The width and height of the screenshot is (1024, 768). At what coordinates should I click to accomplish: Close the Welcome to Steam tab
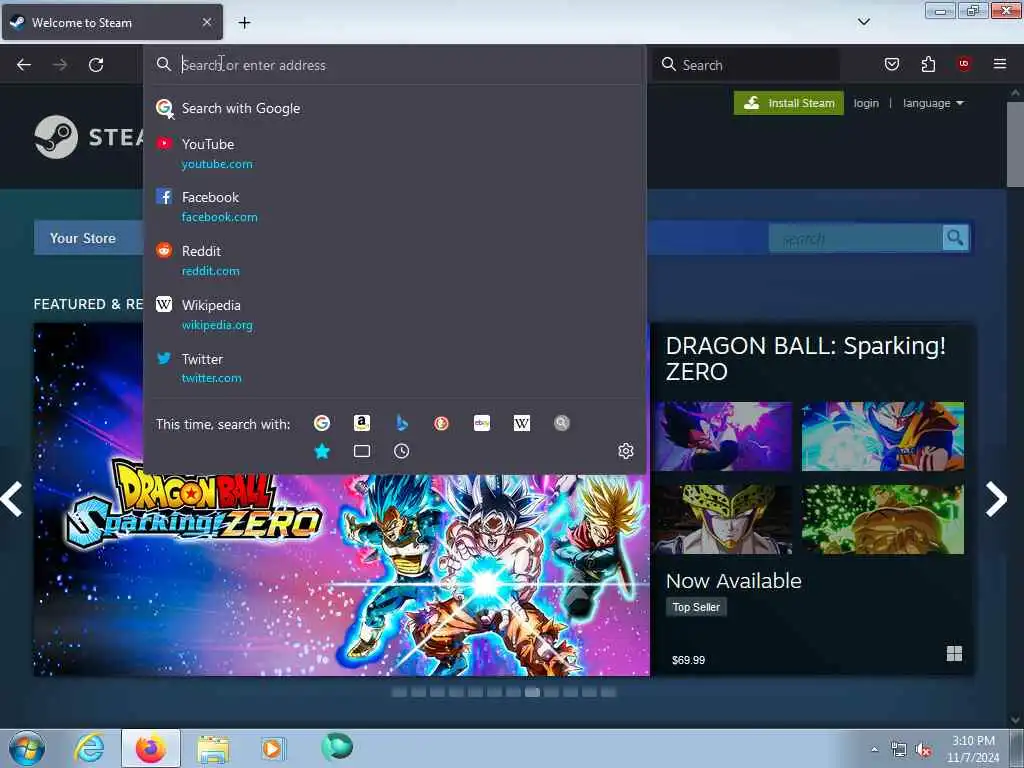point(207,22)
